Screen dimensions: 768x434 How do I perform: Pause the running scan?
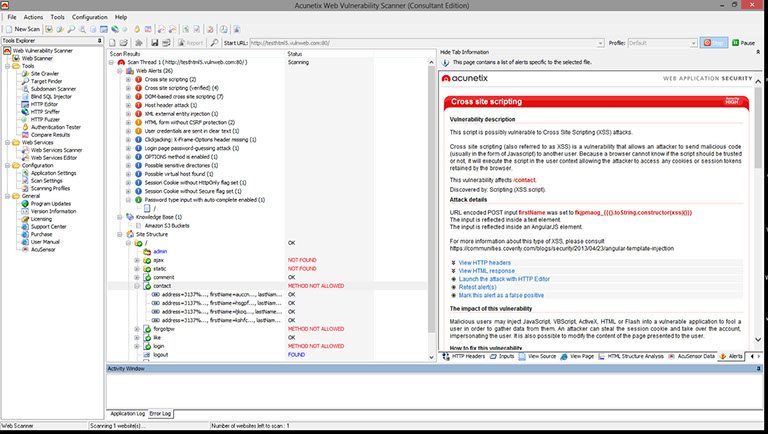(744, 43)
